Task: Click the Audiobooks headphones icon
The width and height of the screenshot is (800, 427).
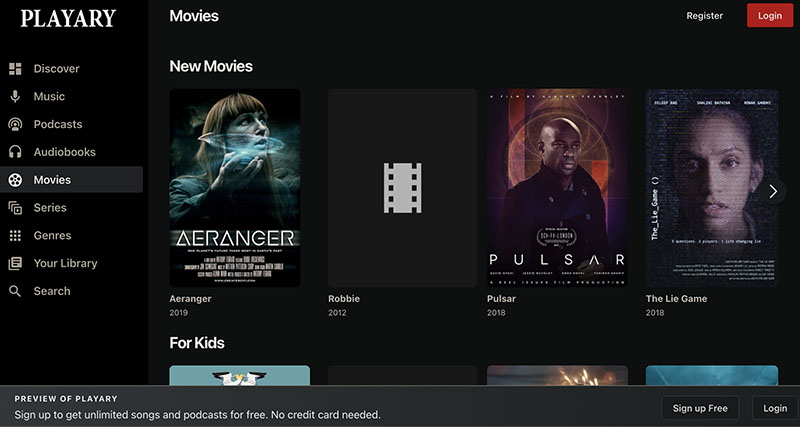Action: (x=15, y=152)
